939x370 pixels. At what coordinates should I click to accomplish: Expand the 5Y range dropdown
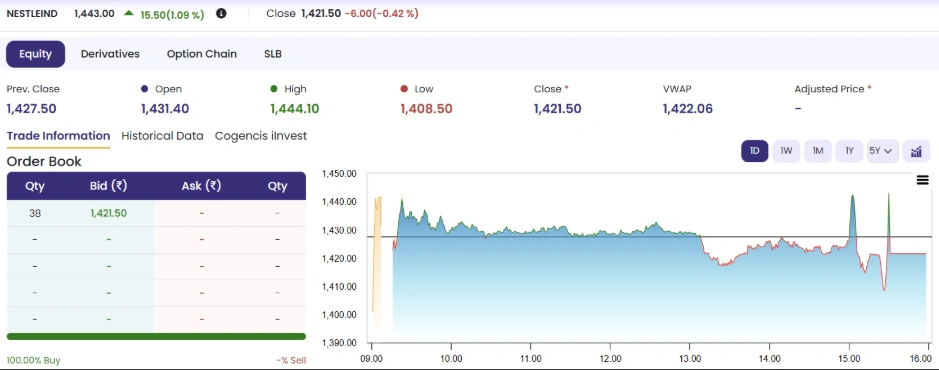pos(883,151)
